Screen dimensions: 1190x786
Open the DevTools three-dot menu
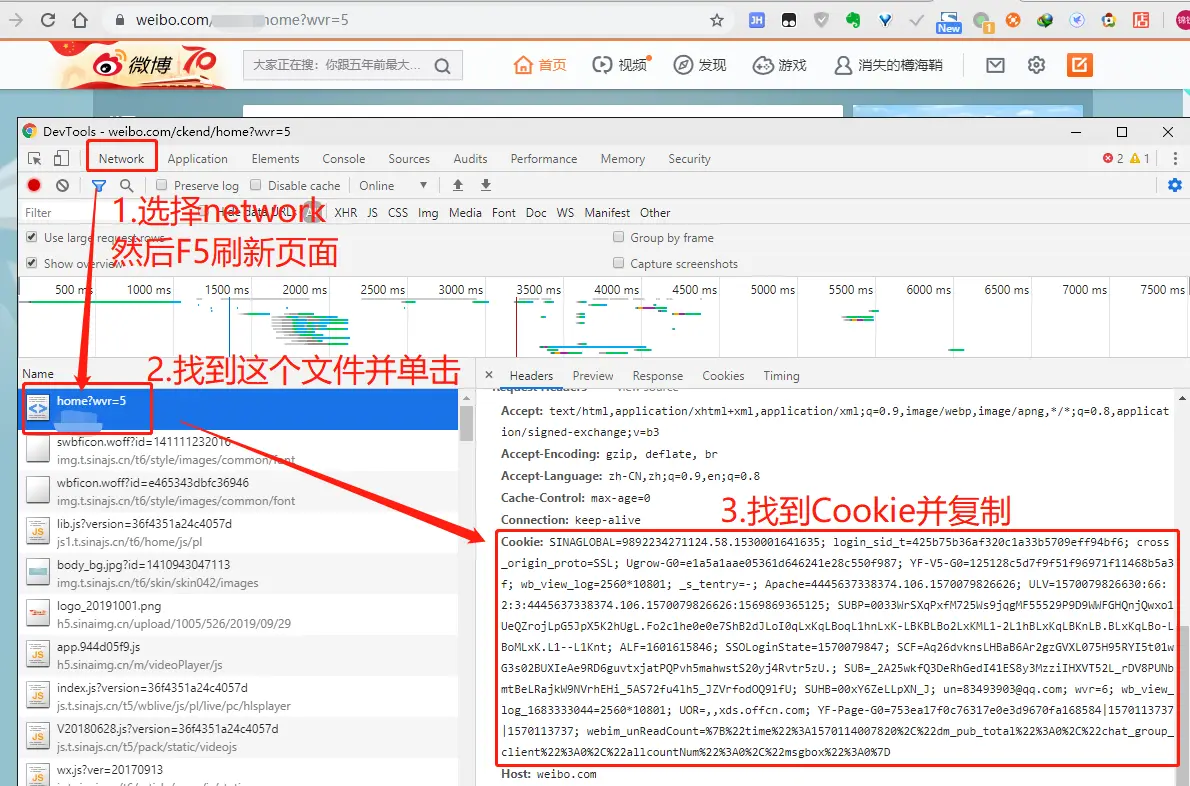1175,158
